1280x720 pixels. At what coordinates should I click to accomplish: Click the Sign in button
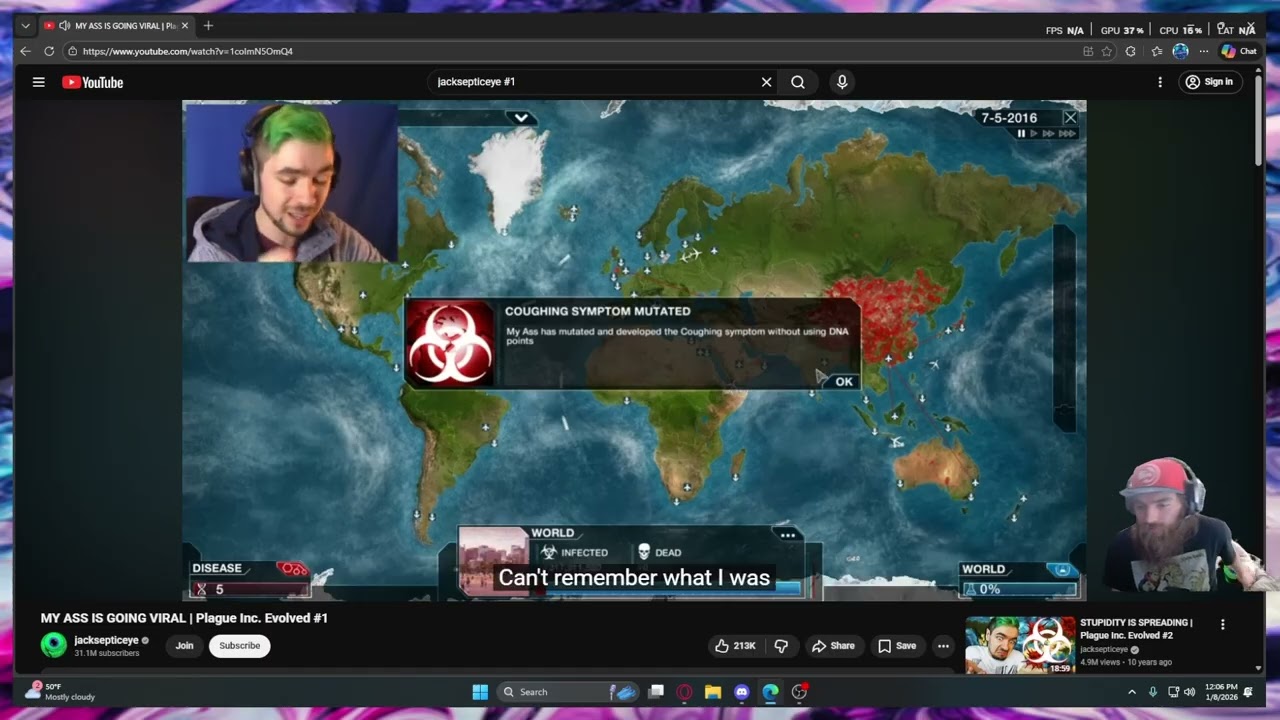(x=1208, y=82)
